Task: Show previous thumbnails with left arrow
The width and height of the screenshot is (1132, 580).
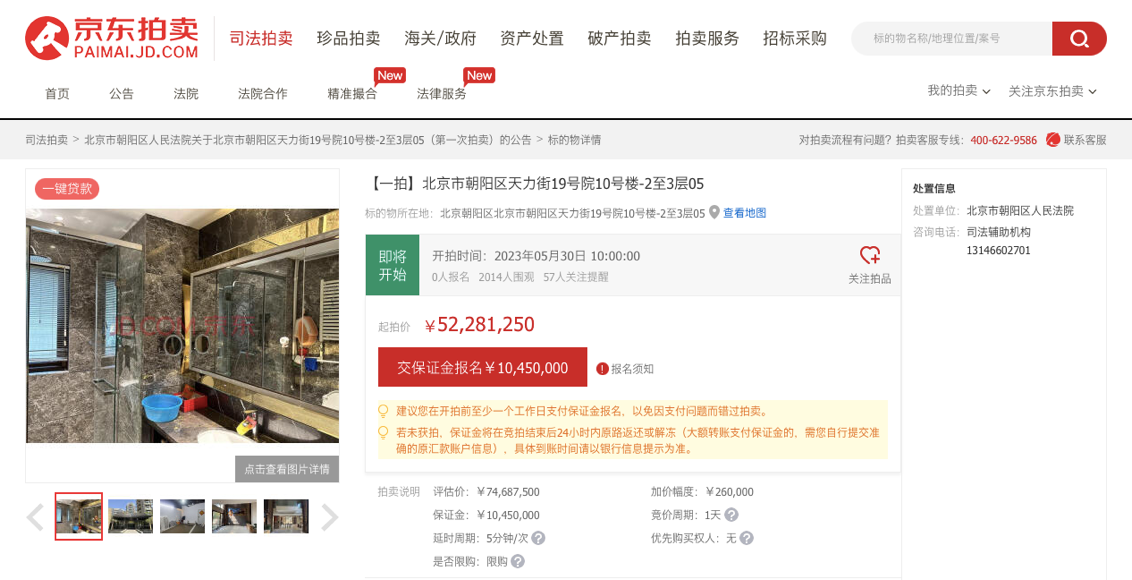Action: tap(35, 517)
